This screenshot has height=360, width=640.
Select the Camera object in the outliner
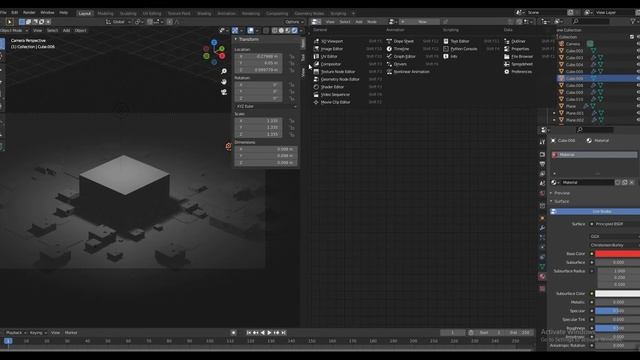[x=573, y=44]
